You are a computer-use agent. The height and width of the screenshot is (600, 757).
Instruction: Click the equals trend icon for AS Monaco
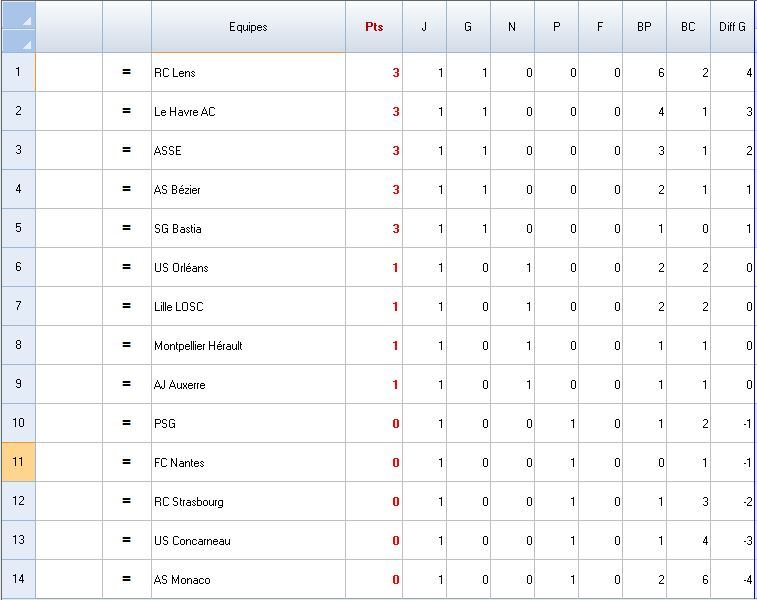click(127, 579)
